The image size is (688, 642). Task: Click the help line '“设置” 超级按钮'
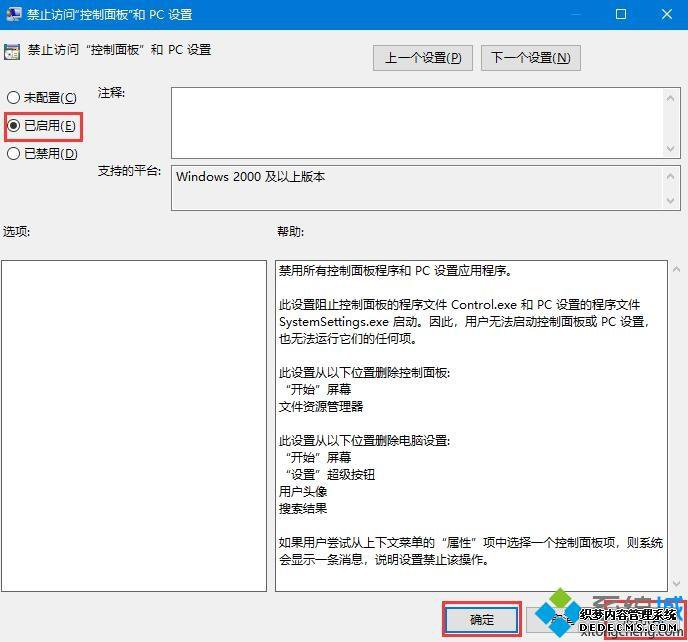[x=330, y=474]
